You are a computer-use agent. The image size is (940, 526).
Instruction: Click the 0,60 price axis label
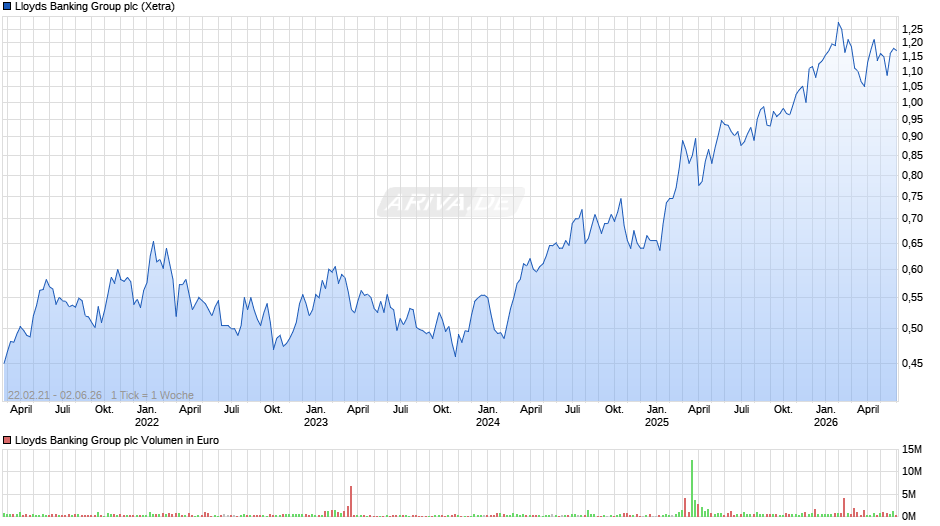(x=912, y=270)
